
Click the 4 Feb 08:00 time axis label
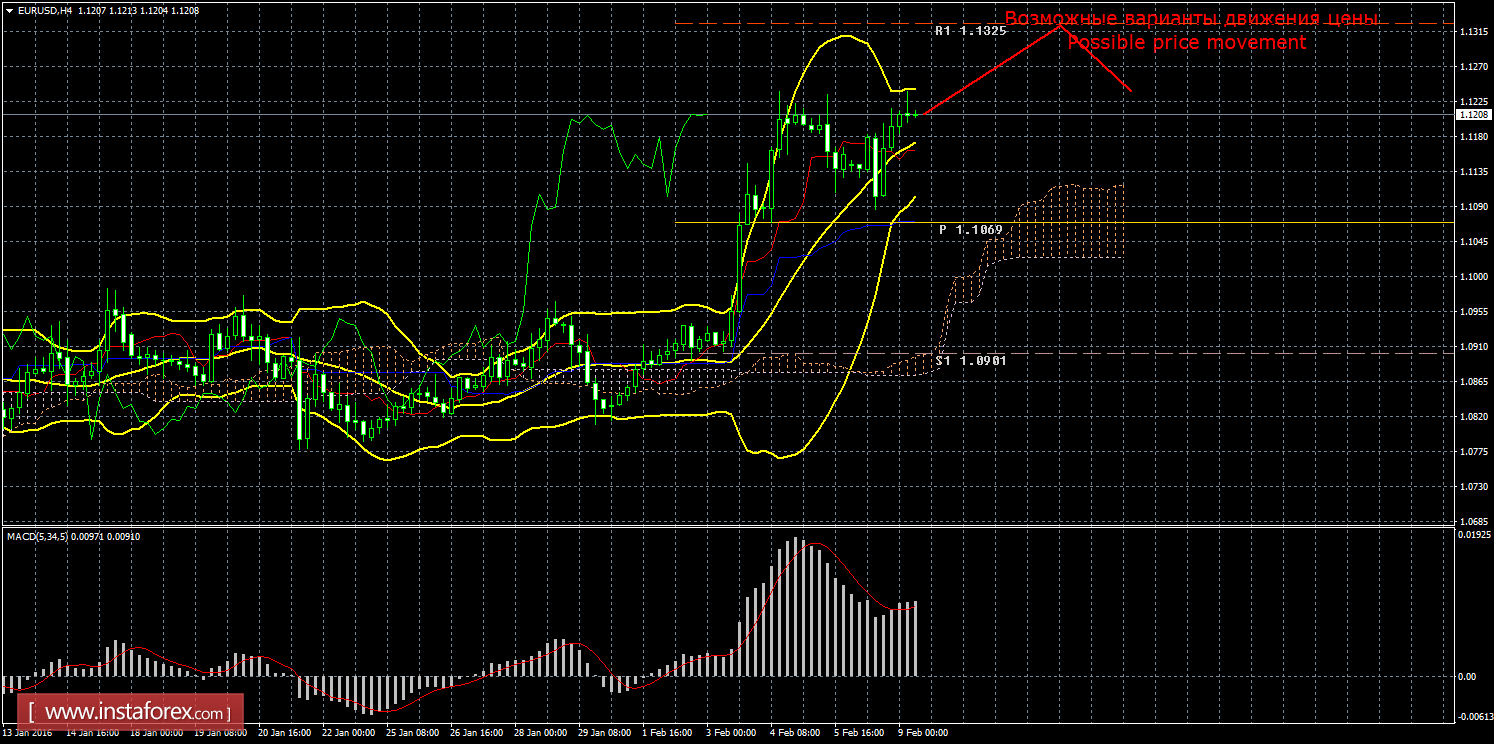(794, 733)
